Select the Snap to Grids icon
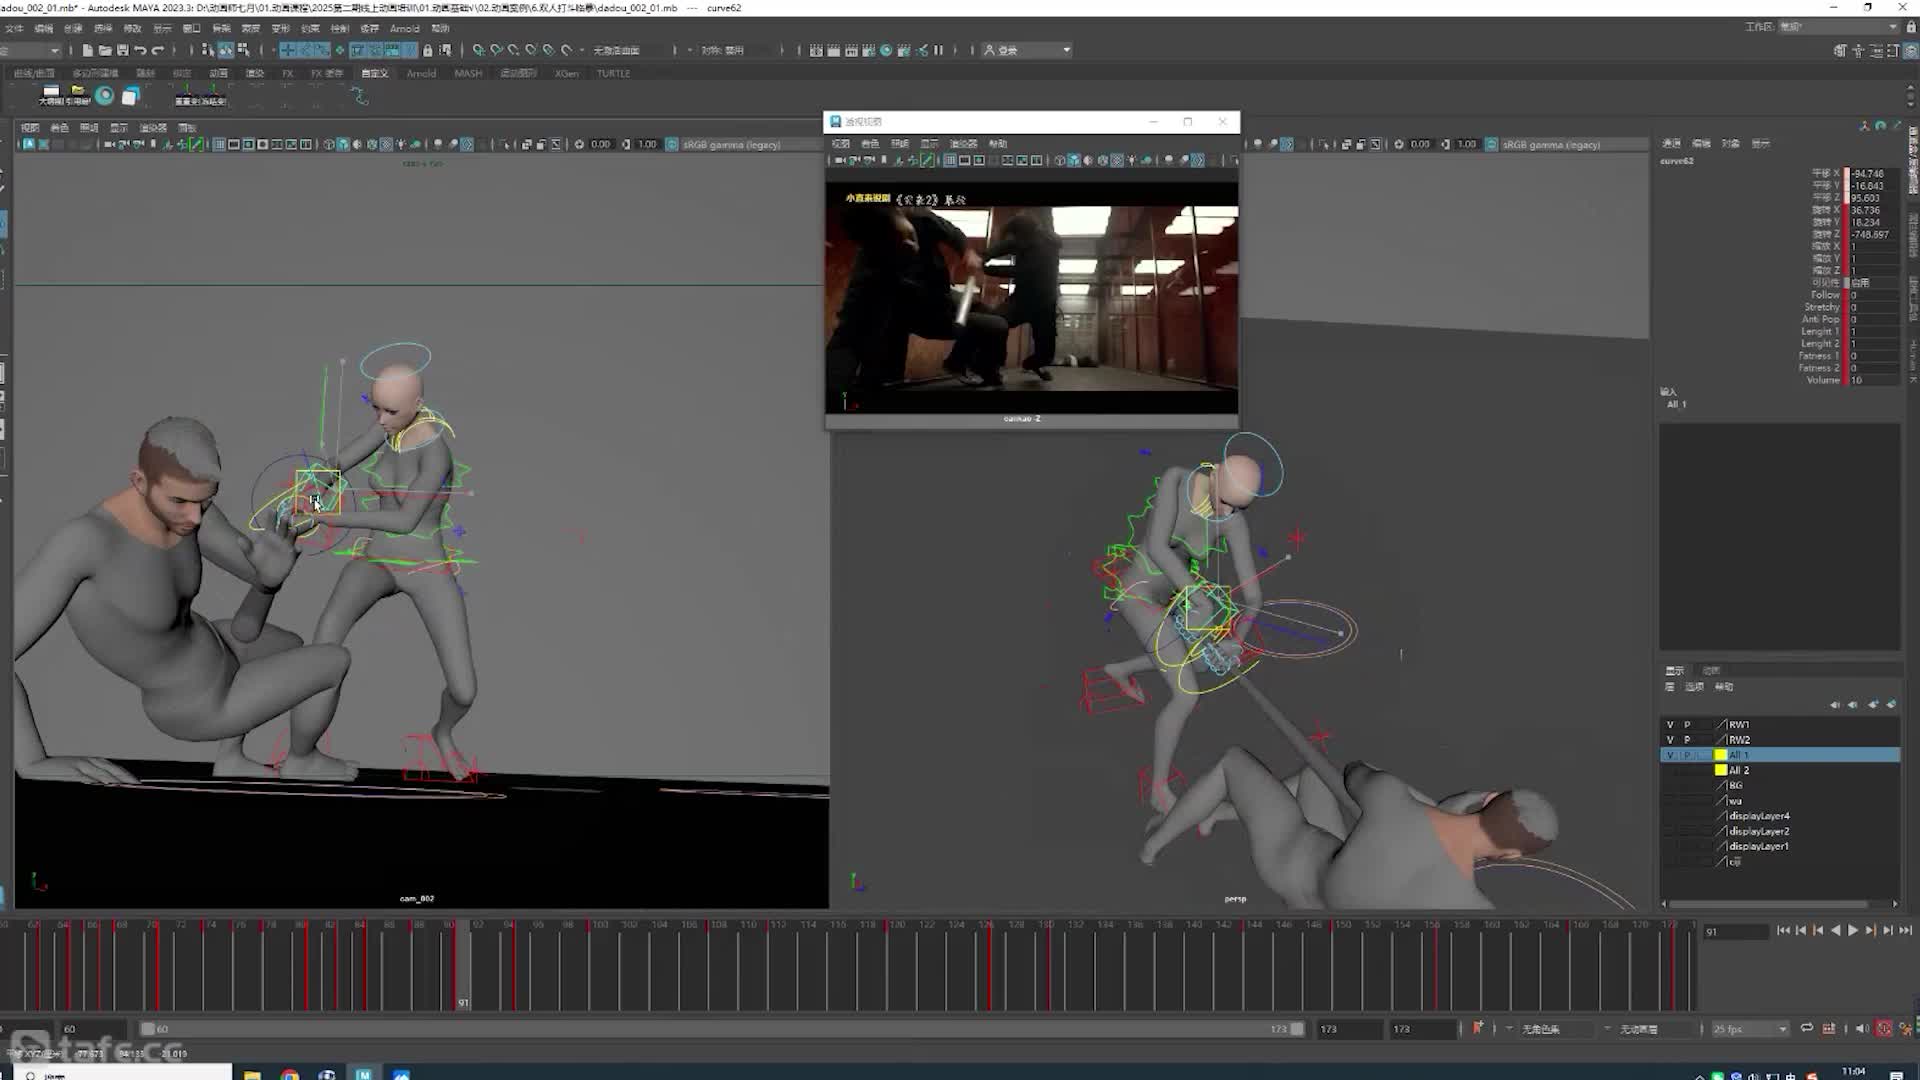This screenshot has width=1920, height=1080. 479,50
